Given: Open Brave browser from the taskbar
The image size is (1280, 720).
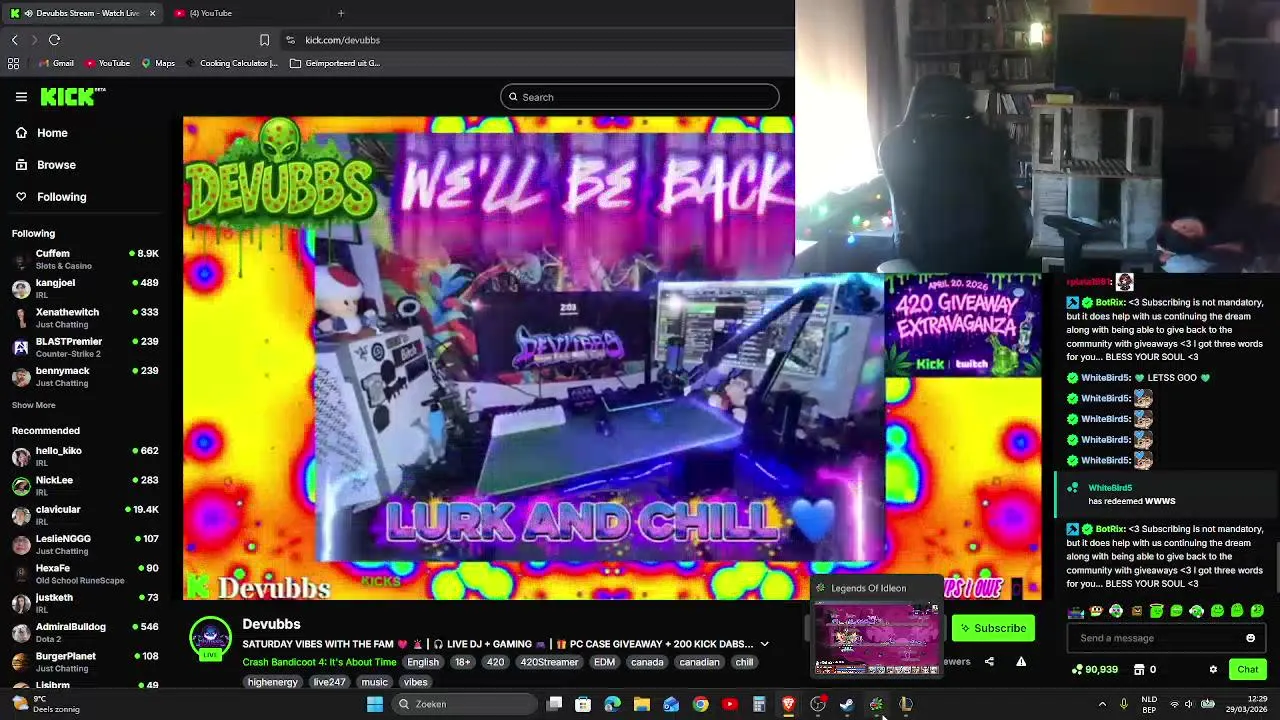Looking at the screenshot, I should [788, 704].
